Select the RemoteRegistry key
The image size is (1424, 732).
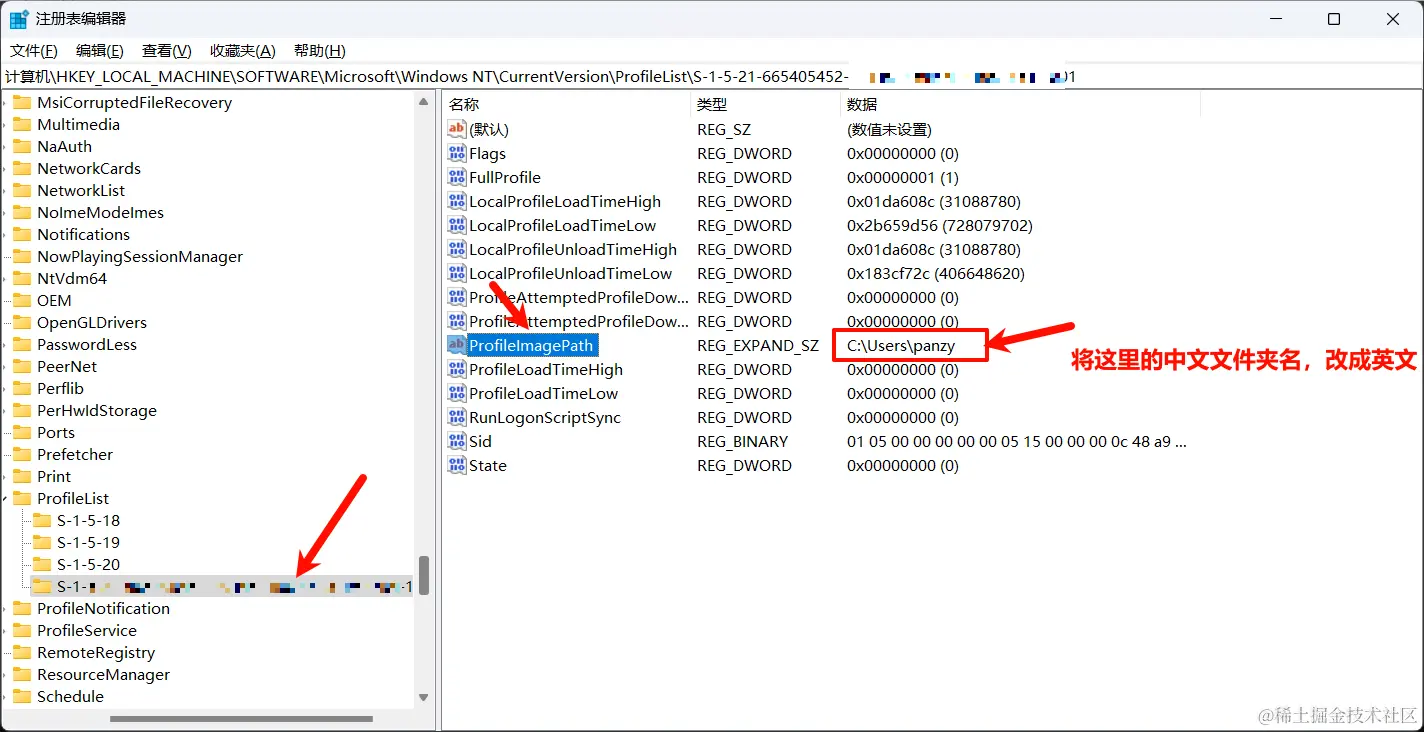pos(96,652)
